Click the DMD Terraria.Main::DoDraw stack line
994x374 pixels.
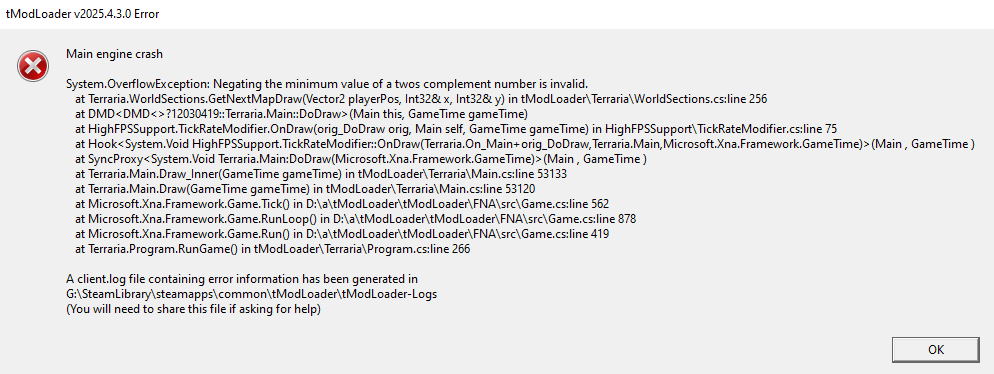pos(301,114)
